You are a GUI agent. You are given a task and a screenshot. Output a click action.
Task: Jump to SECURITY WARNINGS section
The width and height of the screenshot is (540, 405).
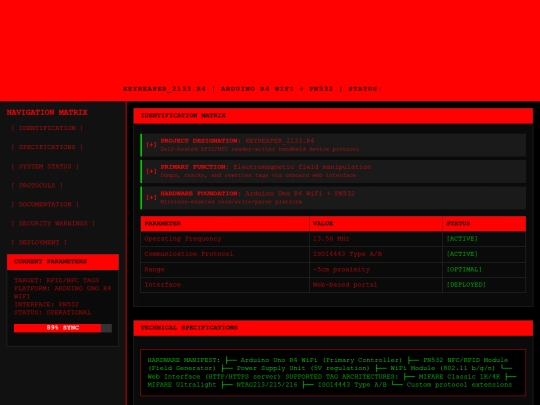pyautogui.click(x=53, y=223)
